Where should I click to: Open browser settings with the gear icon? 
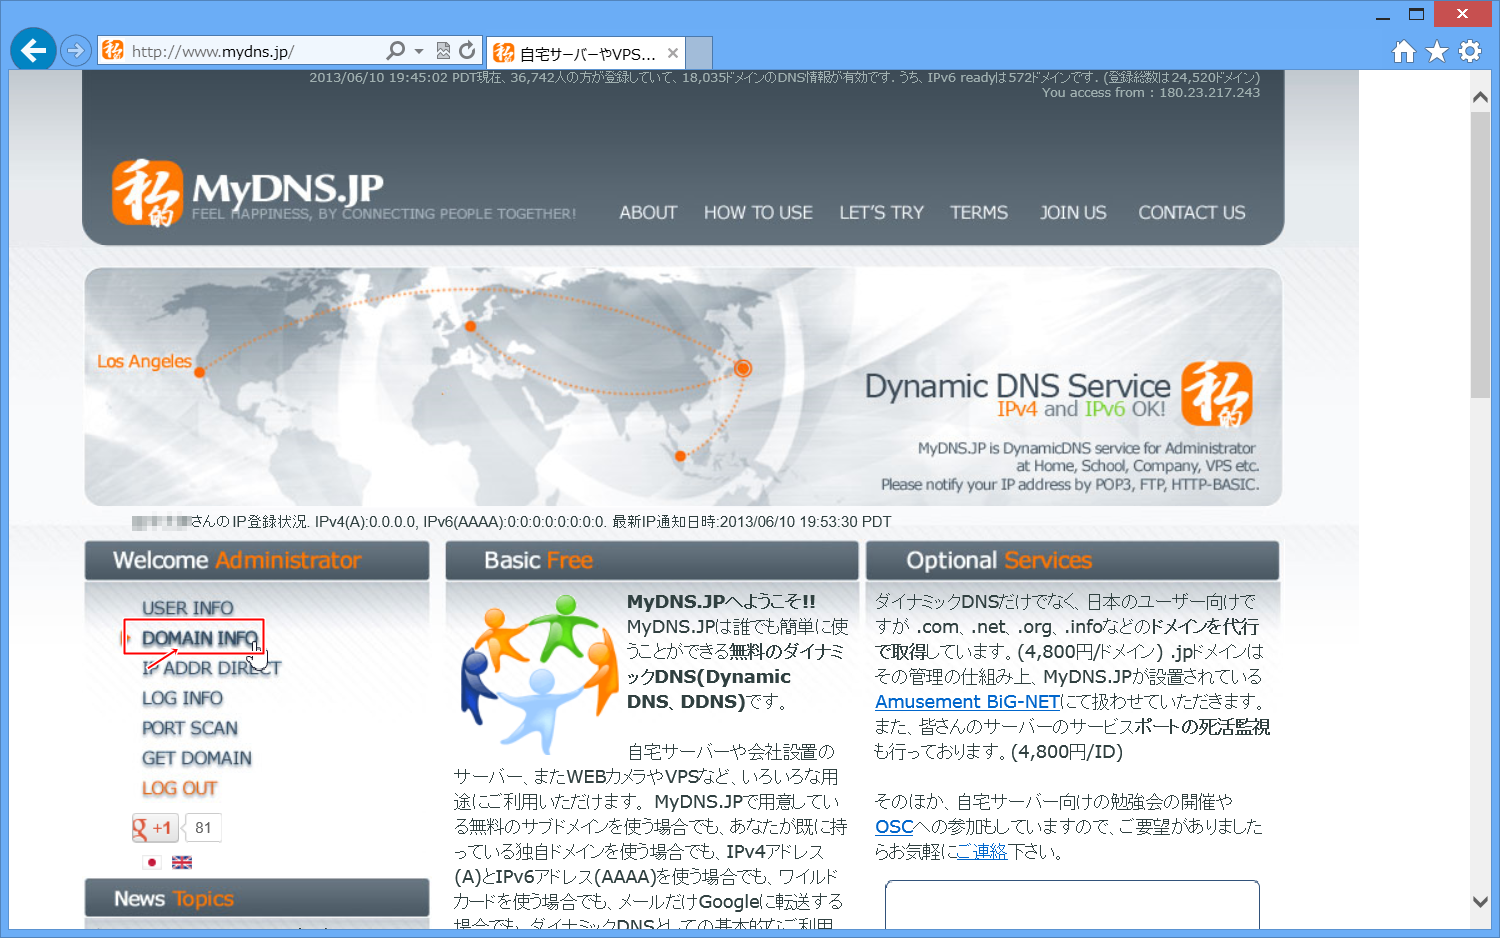pos(1469,50)
